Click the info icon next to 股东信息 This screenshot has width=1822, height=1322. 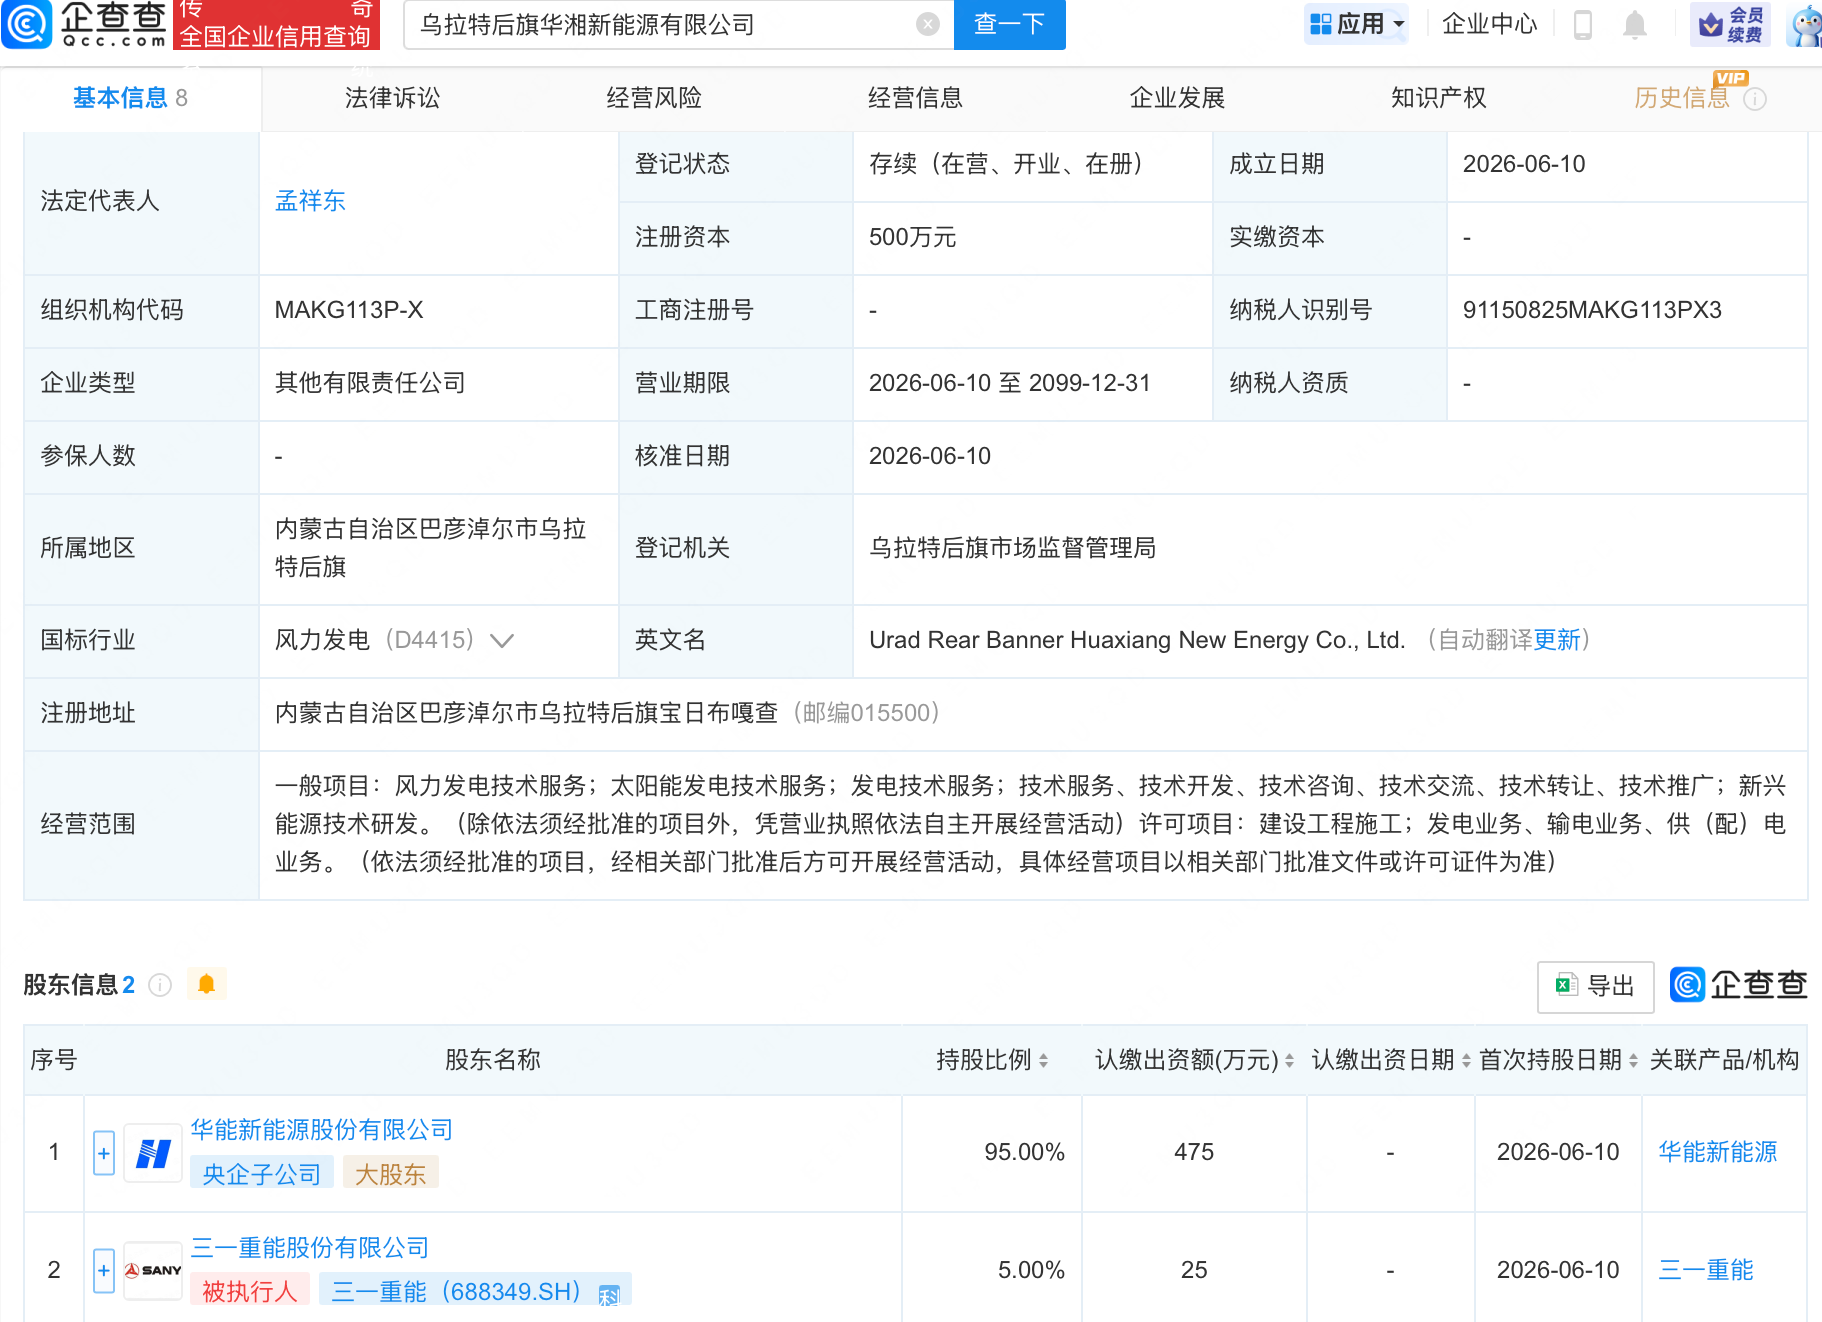click(160, 985)
